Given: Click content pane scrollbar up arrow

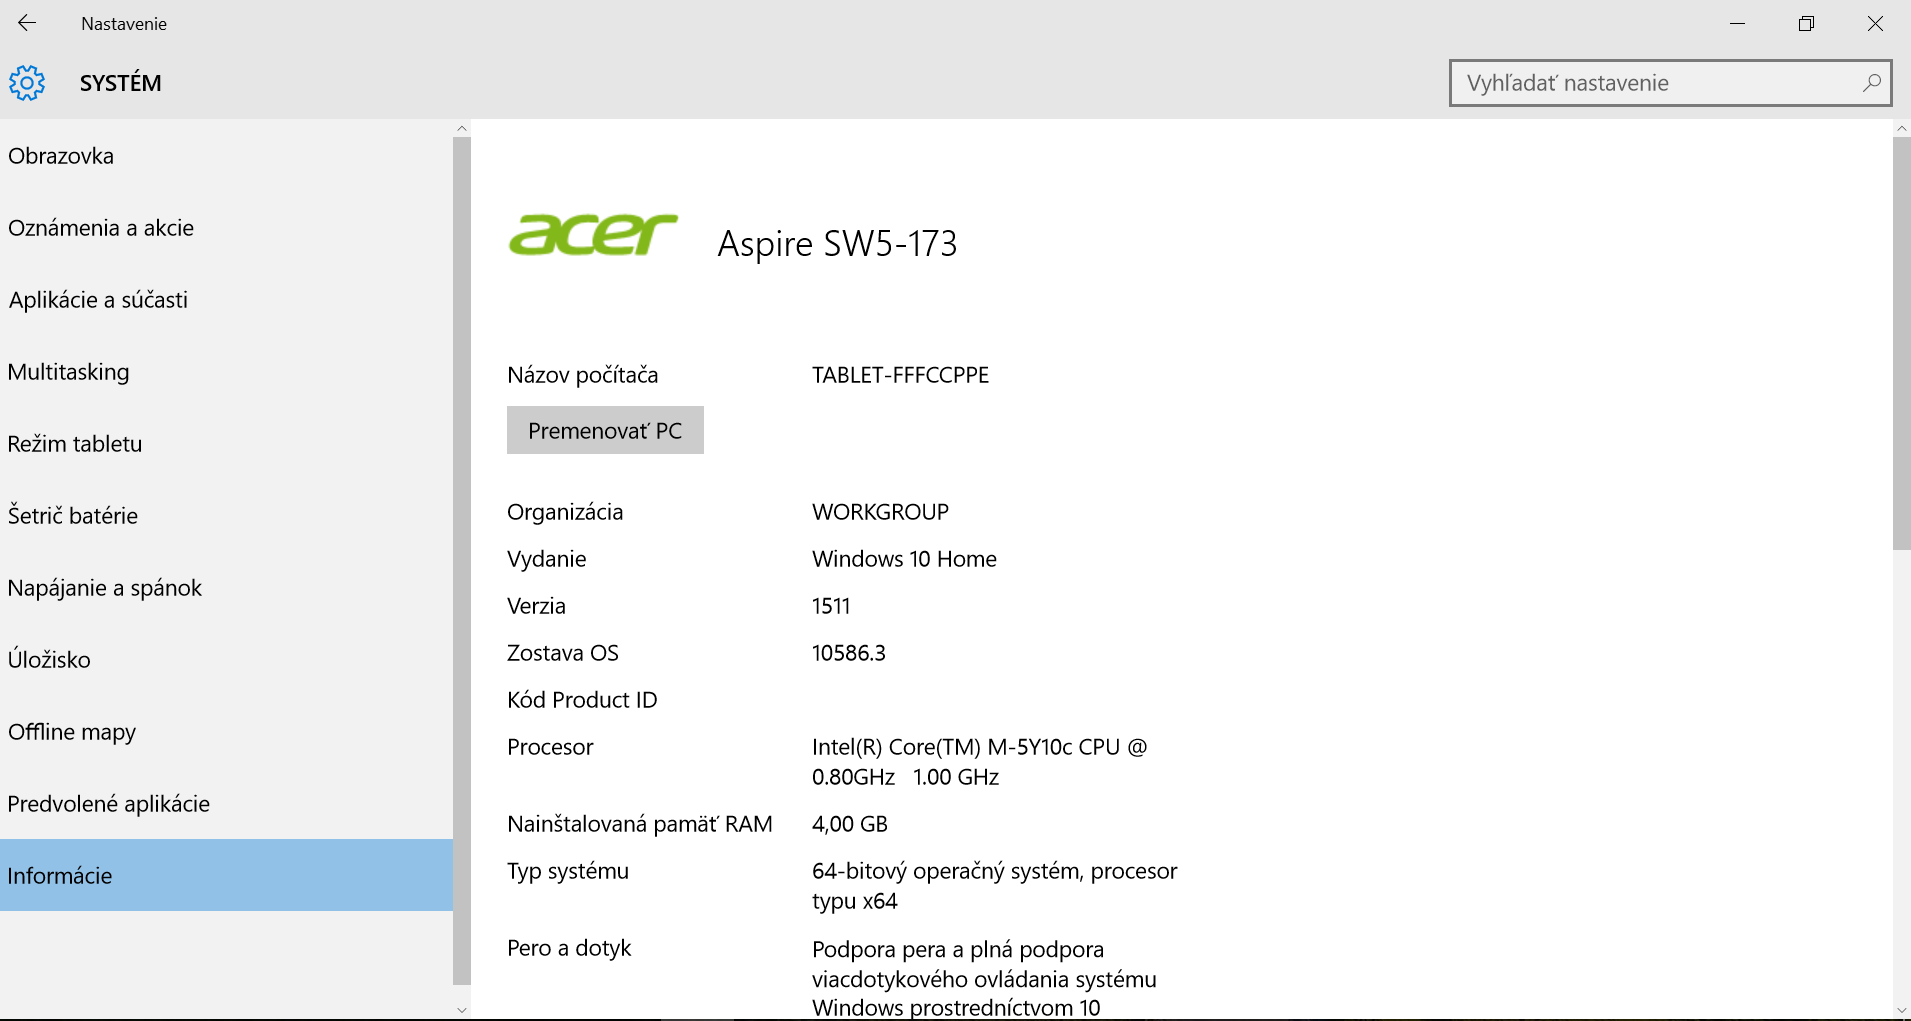Looking at the screenshot, I should 1902,128.
